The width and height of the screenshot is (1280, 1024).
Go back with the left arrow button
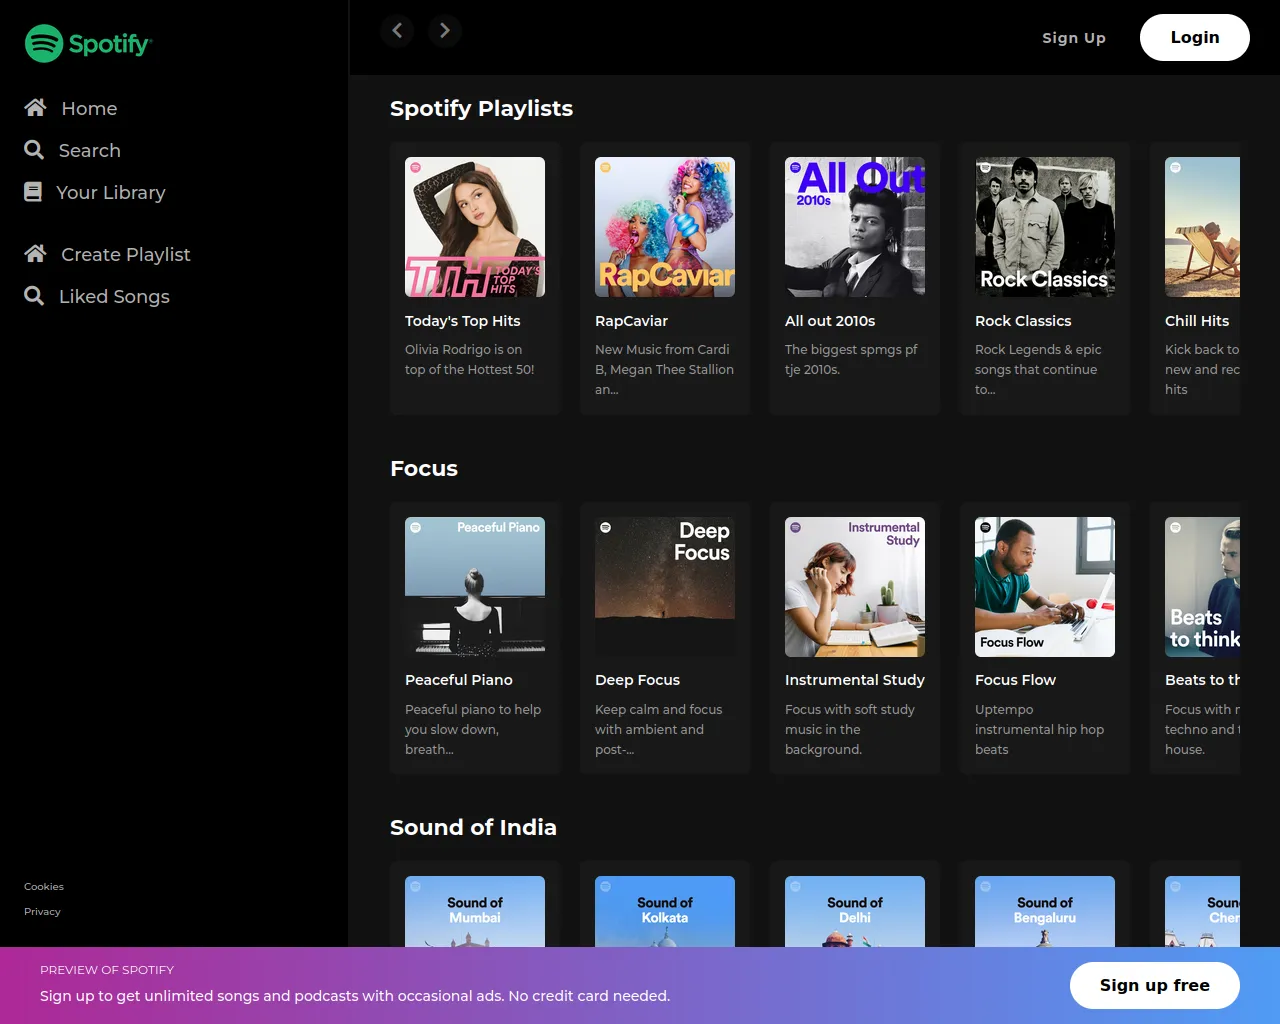pyautogui.click(x=397, y=31)
